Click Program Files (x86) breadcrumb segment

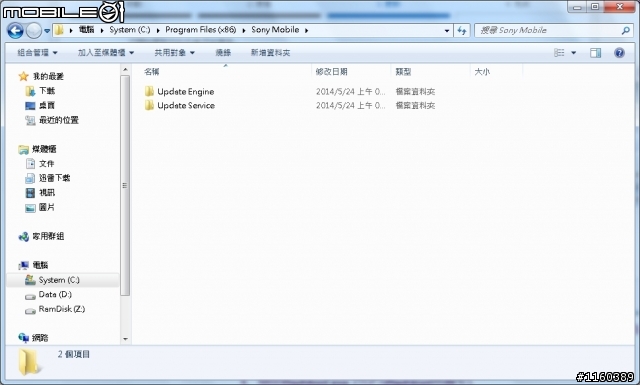tap(200, 30)
